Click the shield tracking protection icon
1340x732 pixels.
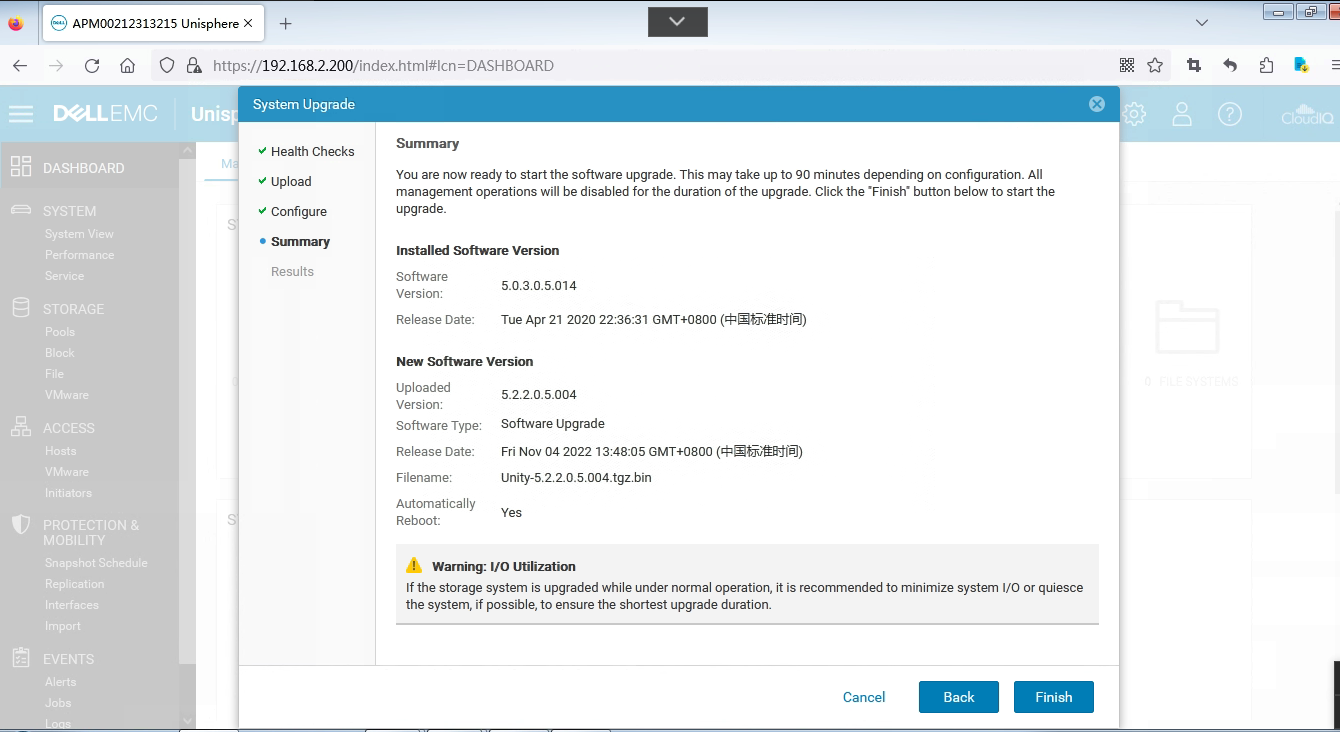pyautogui.click(x=168, y=66)
